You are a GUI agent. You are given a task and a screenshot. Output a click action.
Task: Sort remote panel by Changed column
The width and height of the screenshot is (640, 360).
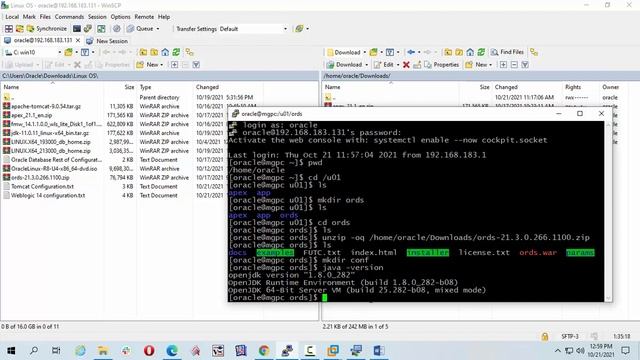[527, 87]
